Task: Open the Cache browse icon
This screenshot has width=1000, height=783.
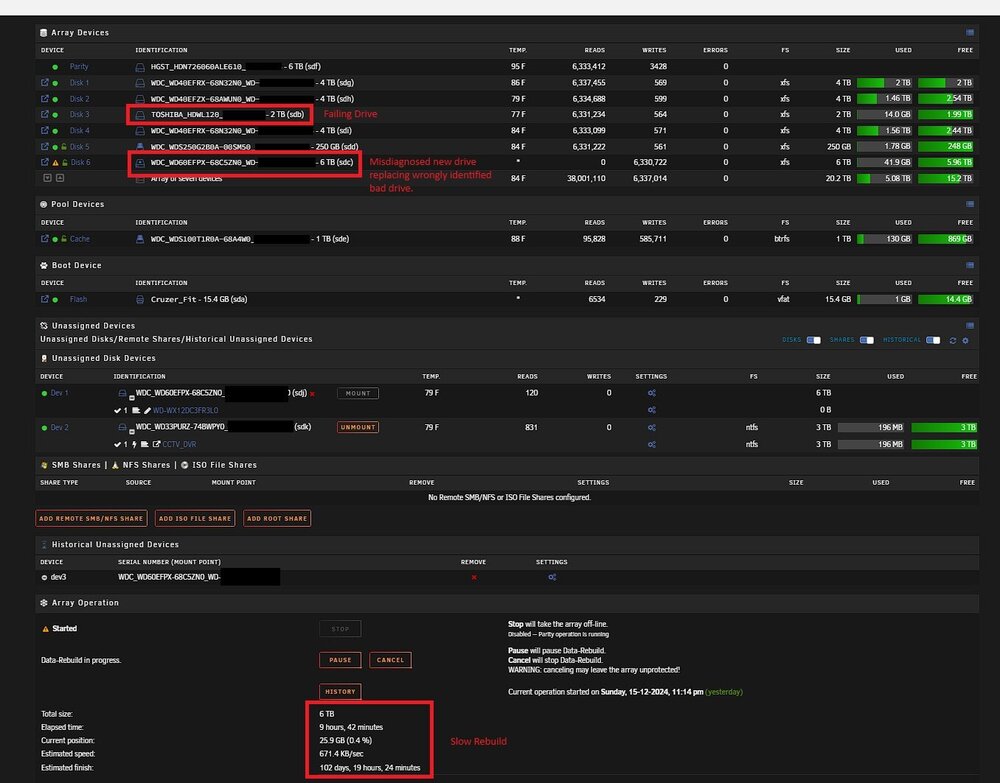Action: 45,238
